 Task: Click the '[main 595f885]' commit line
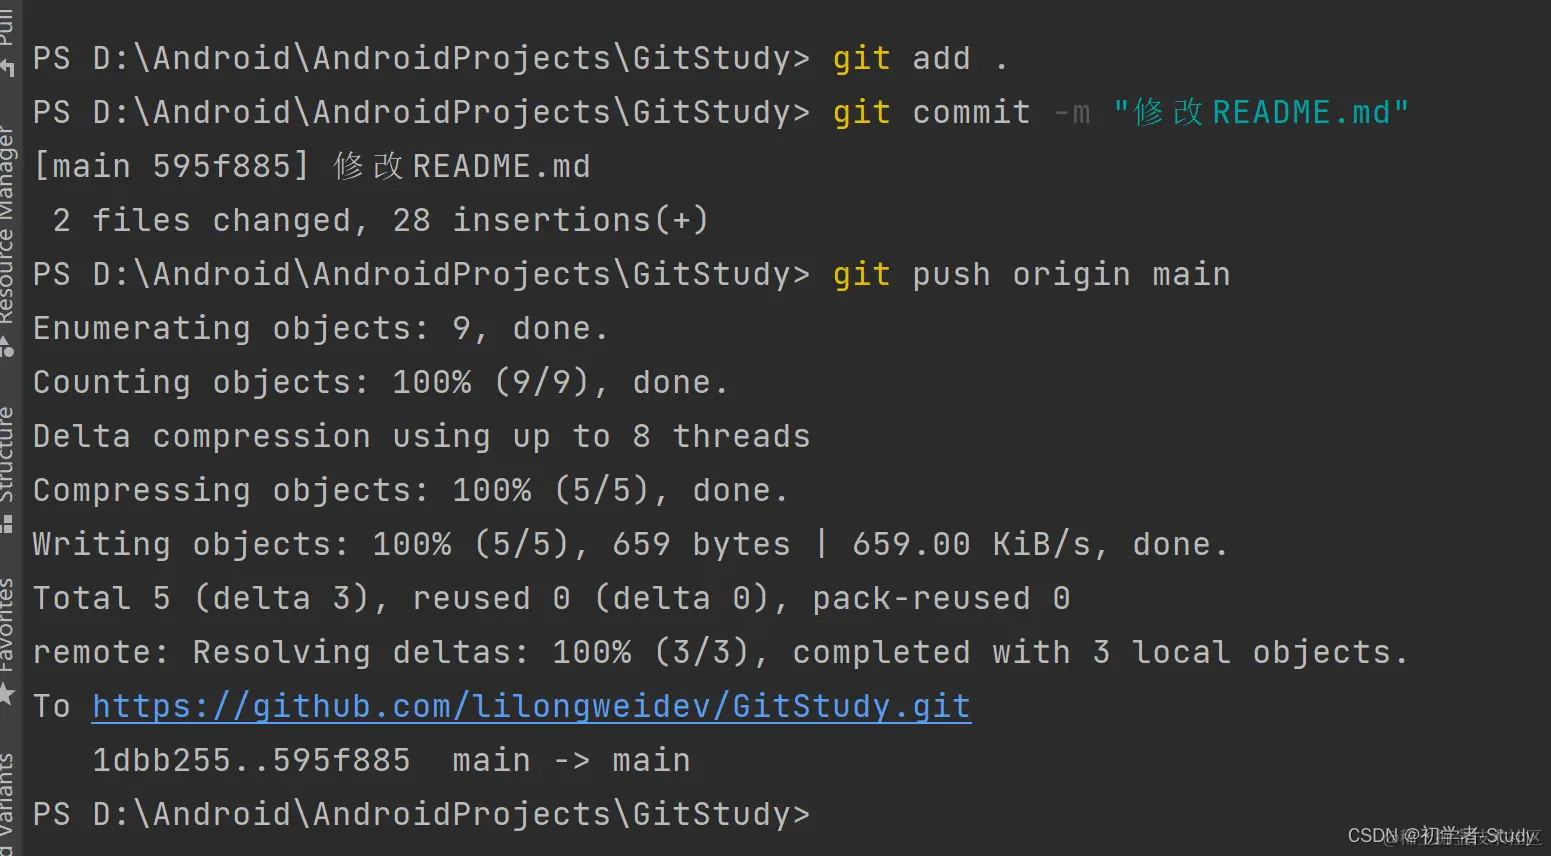[x=311, y=166]
